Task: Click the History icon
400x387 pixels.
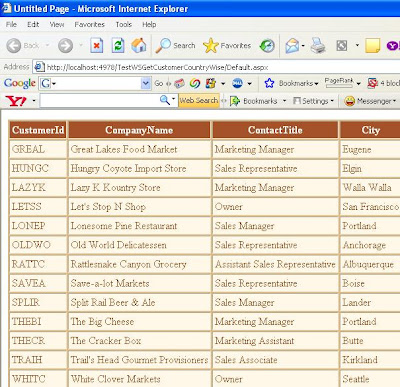Action: (267, 46)
